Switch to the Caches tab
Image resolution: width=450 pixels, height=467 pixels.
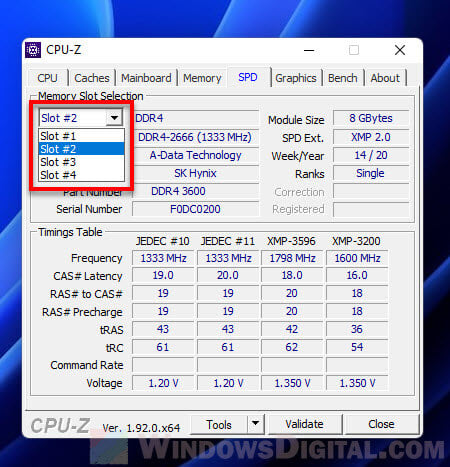click(x=92, y=78)
